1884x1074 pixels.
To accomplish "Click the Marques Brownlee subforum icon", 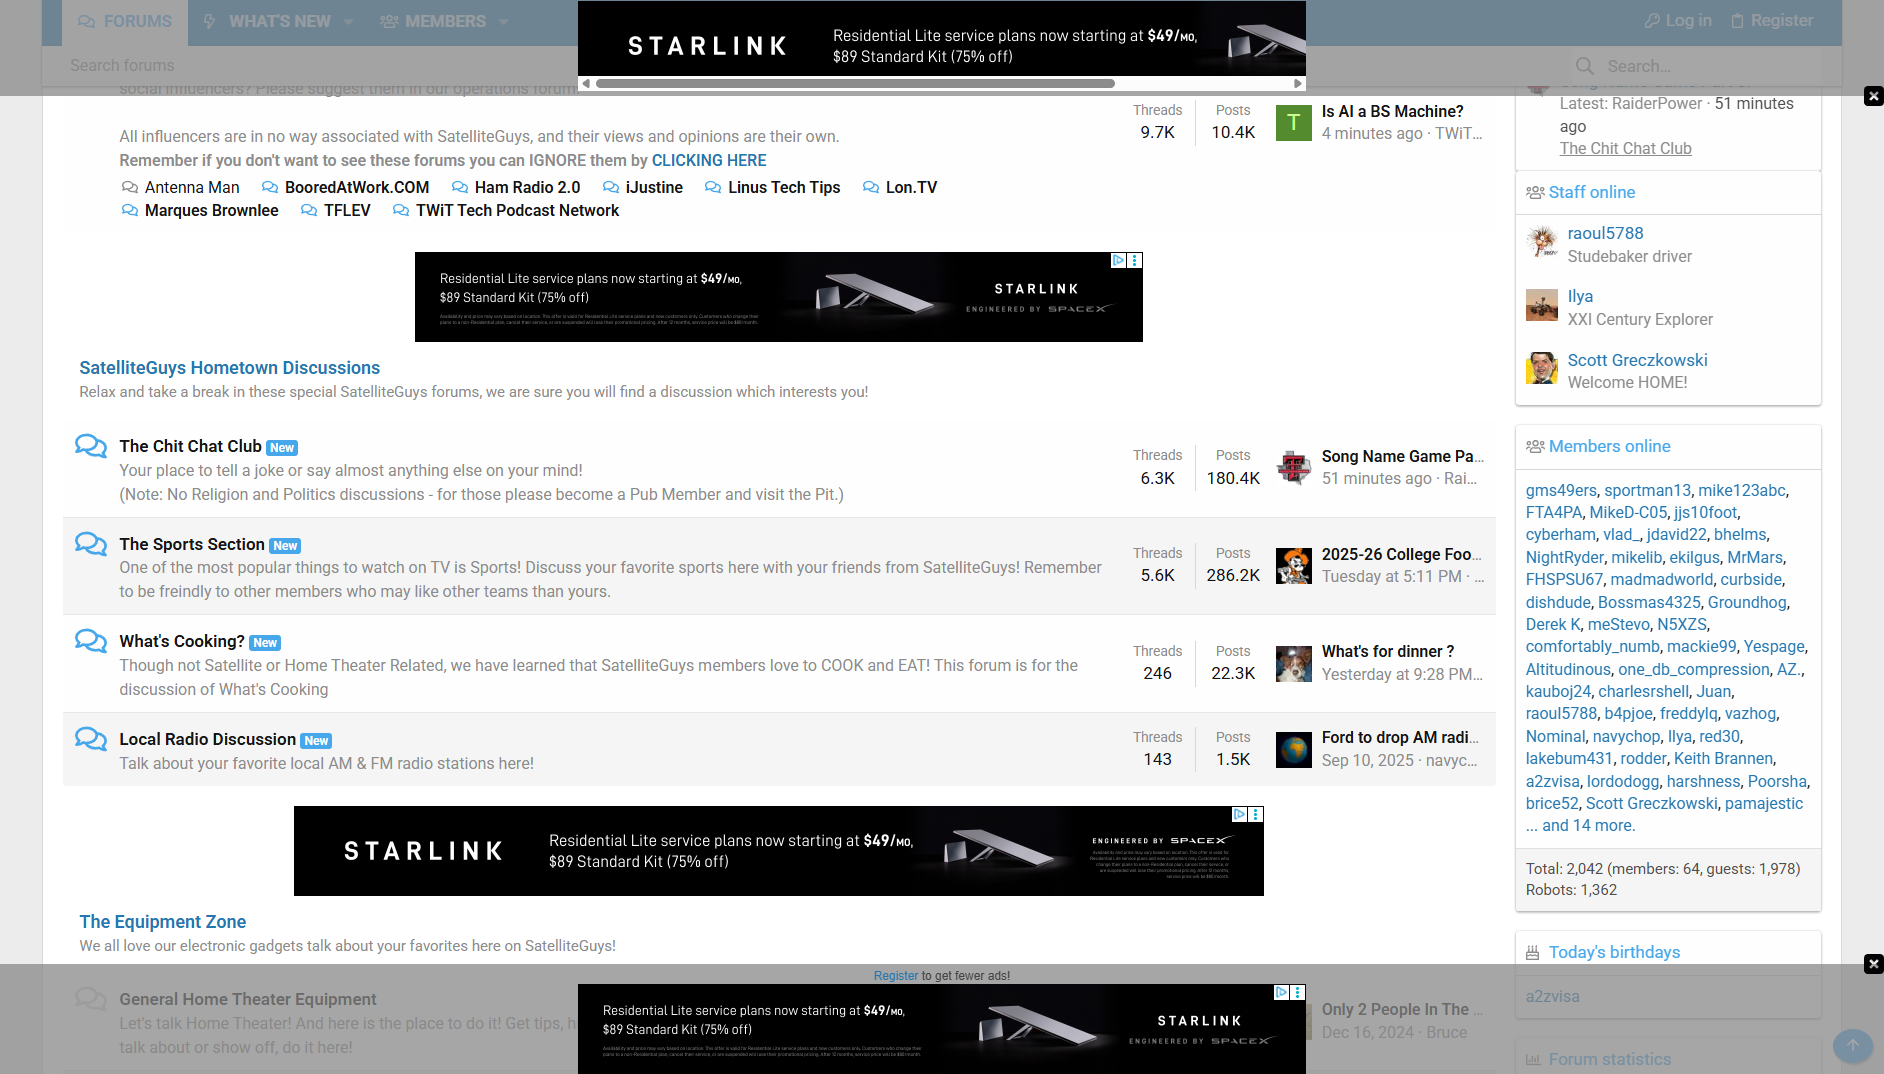I will (130, 210).
